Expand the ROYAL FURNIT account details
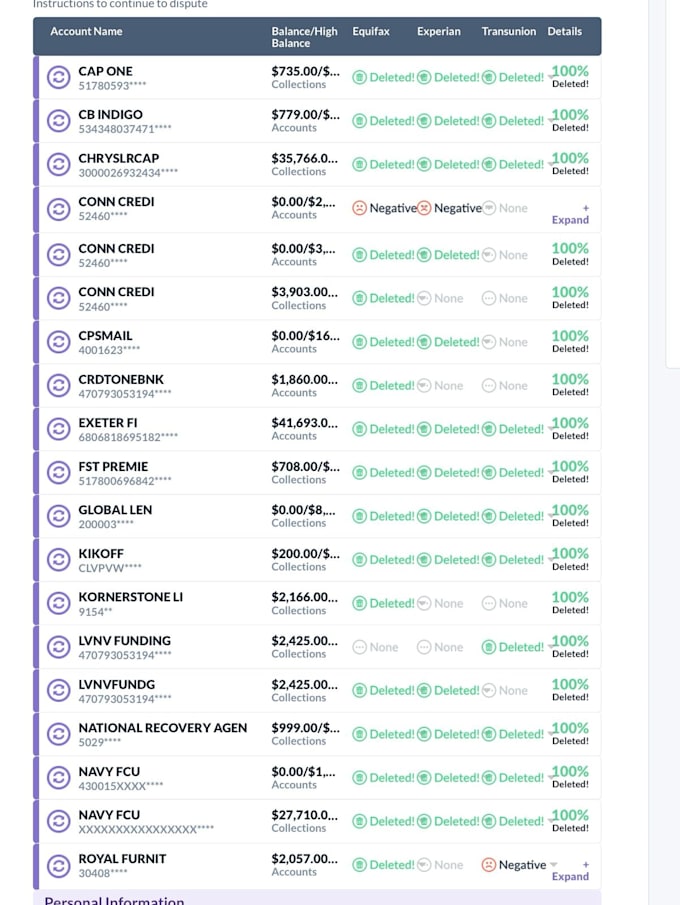The width and height of the screenshot is (680, 905). click(x=570, y=871)
